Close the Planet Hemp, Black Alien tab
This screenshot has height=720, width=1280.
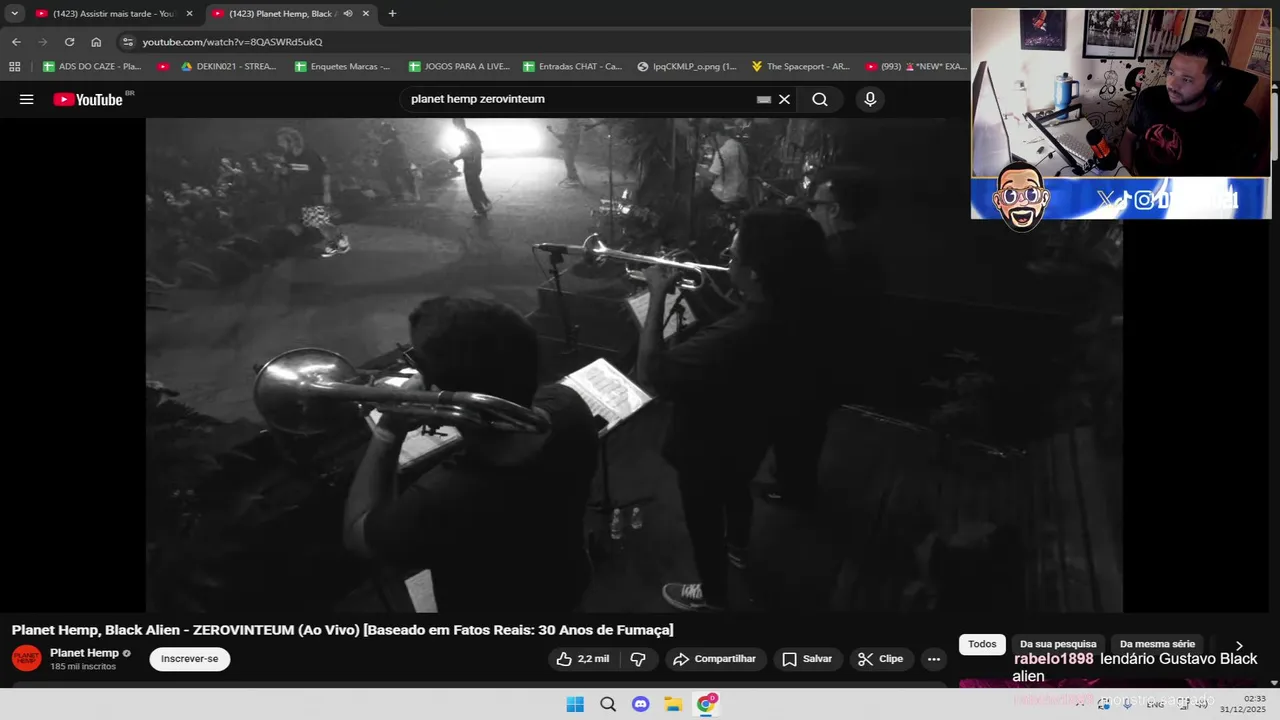click(x=366, y=14)
